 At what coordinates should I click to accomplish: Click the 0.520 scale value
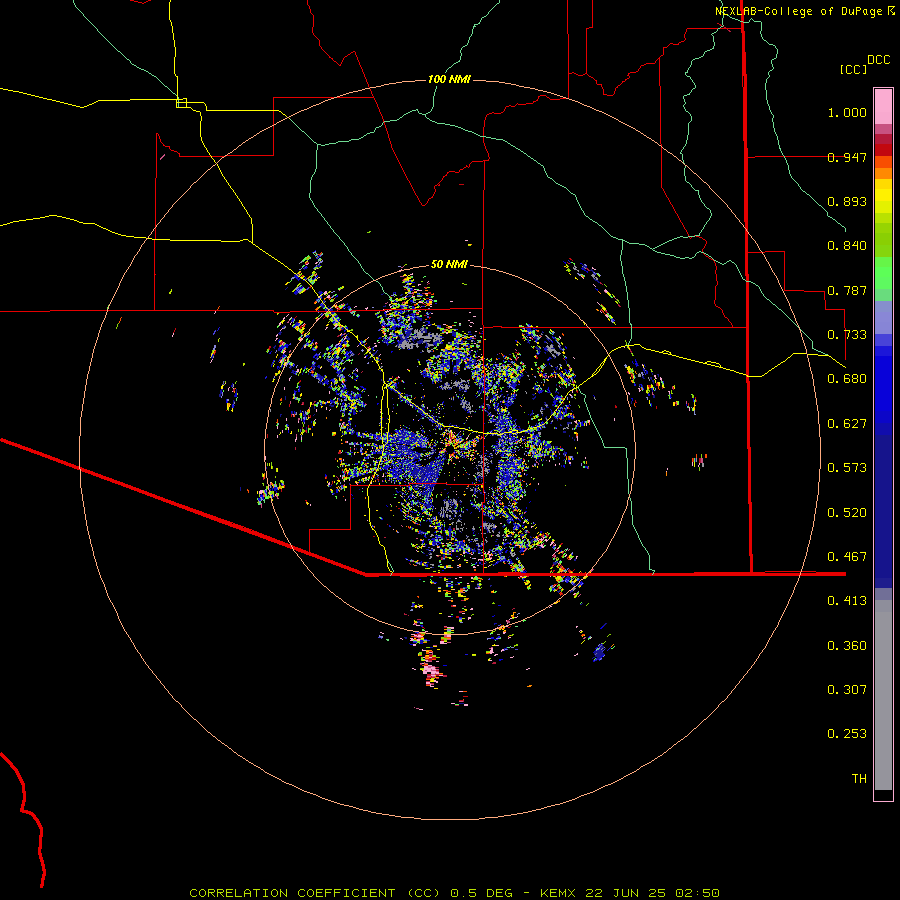coord(847,513)
